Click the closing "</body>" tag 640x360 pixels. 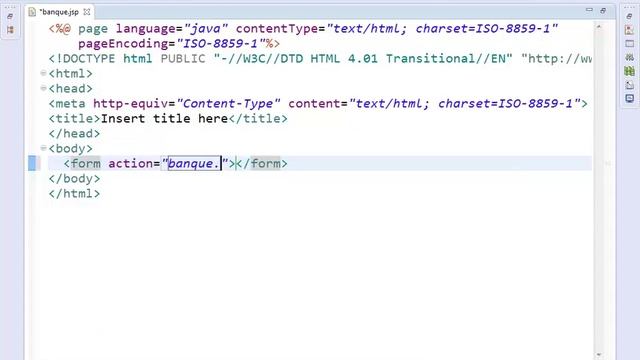coord(74,179)
